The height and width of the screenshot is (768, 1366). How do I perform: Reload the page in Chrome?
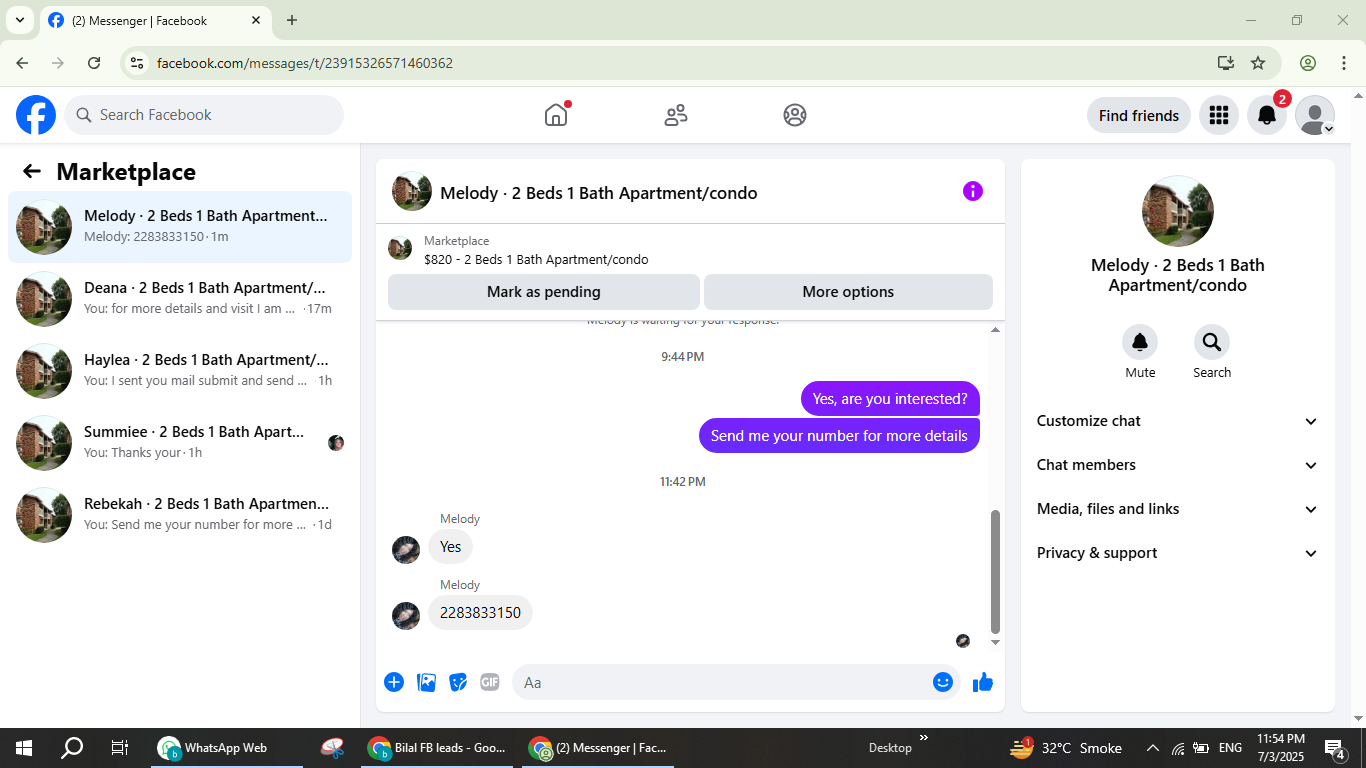[x=94, y=63]
